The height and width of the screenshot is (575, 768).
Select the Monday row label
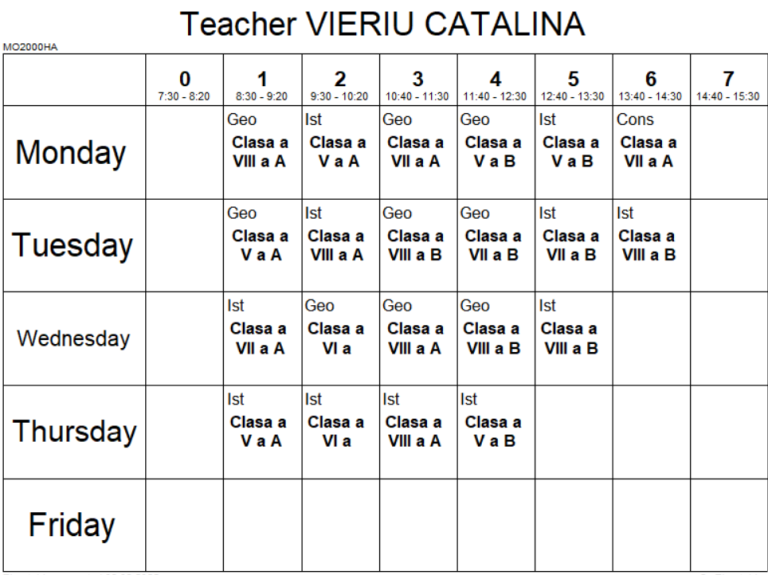[71, 153]
